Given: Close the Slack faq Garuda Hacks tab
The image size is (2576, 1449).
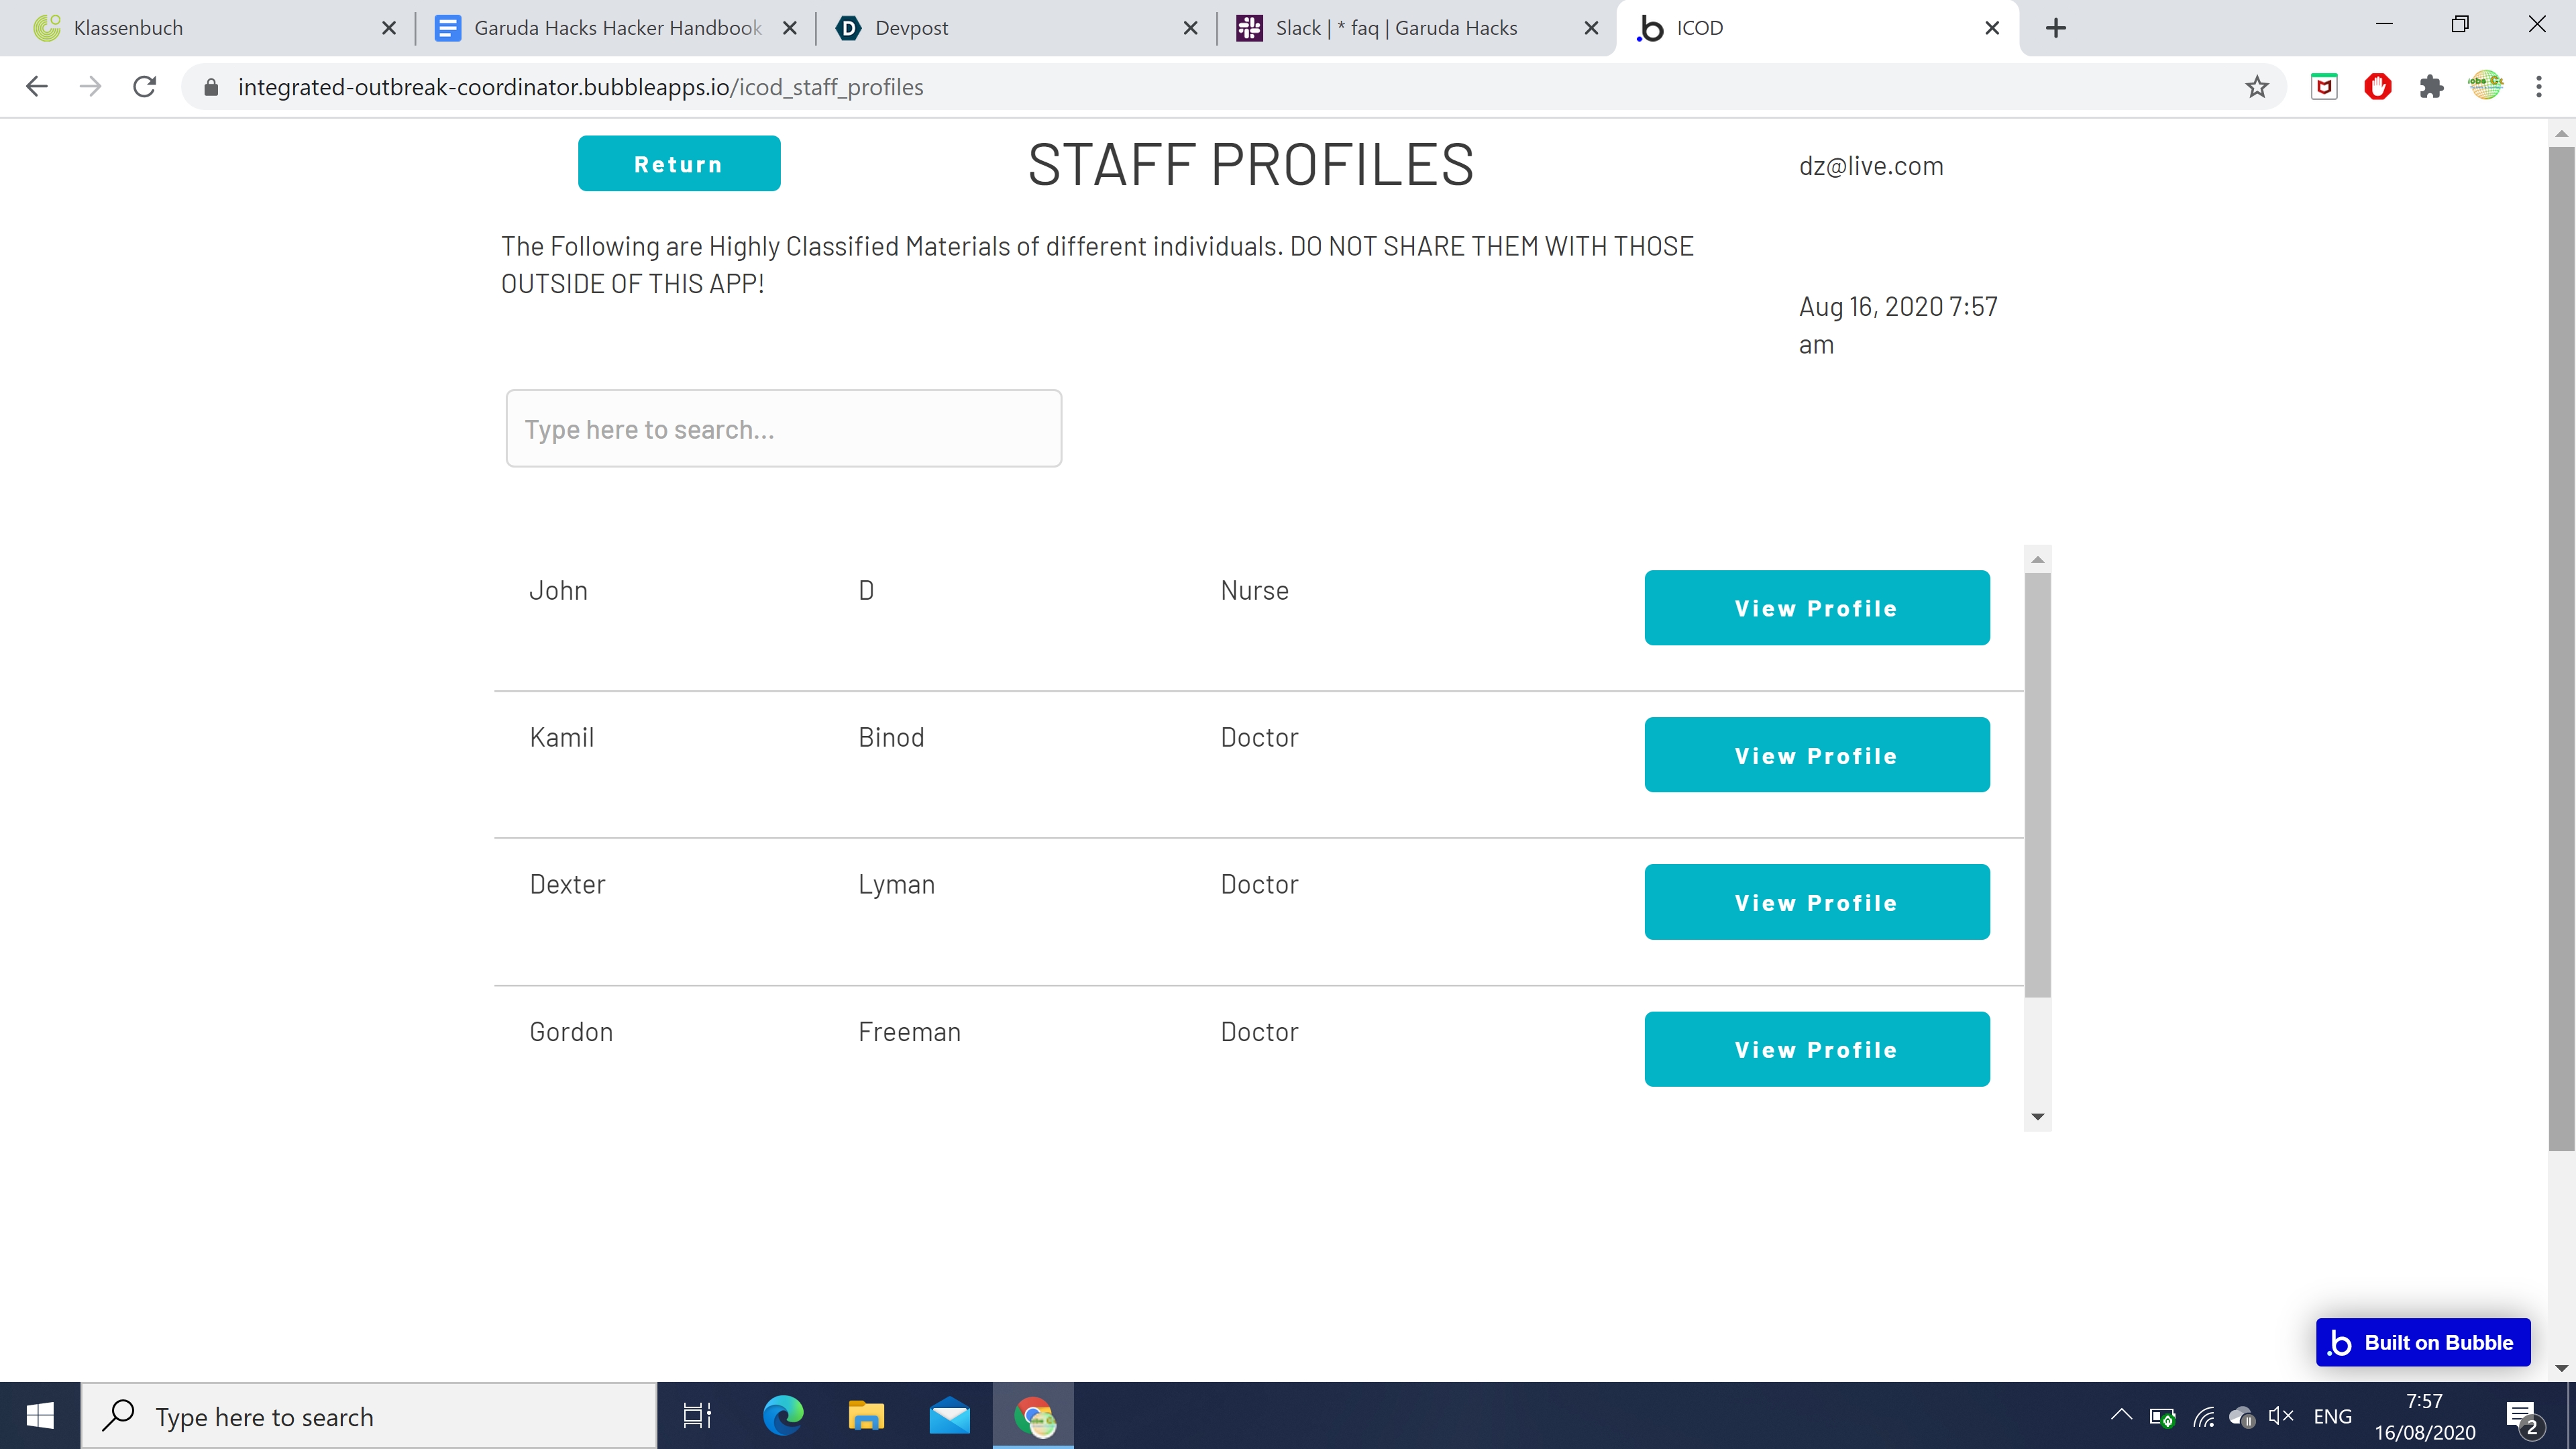Looking at the screenshot, I should pyautogui.click(x=1591, y=28).
